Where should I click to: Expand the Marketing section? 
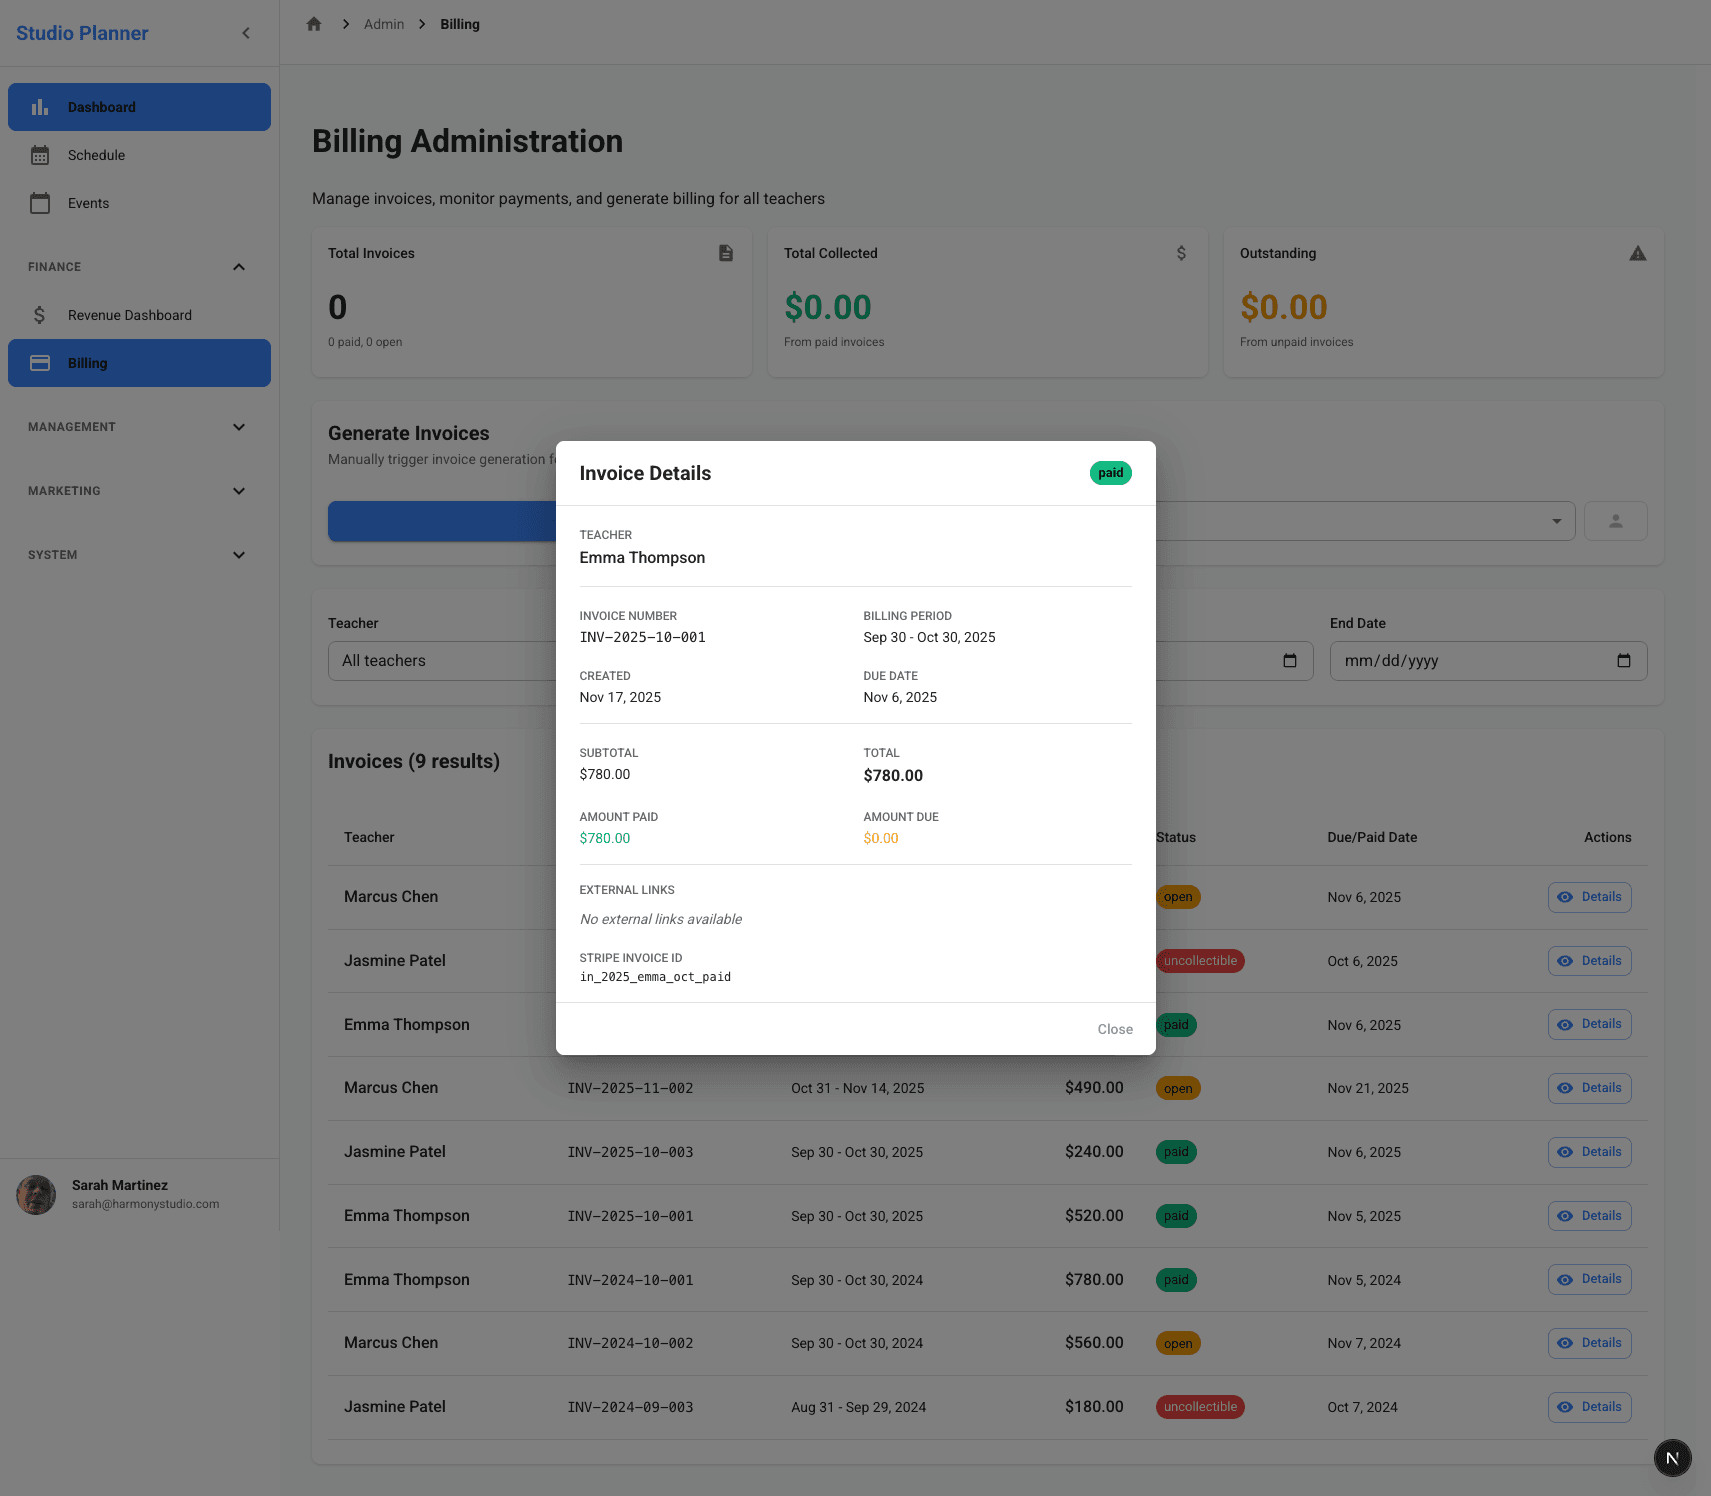(x=238, y=491)
